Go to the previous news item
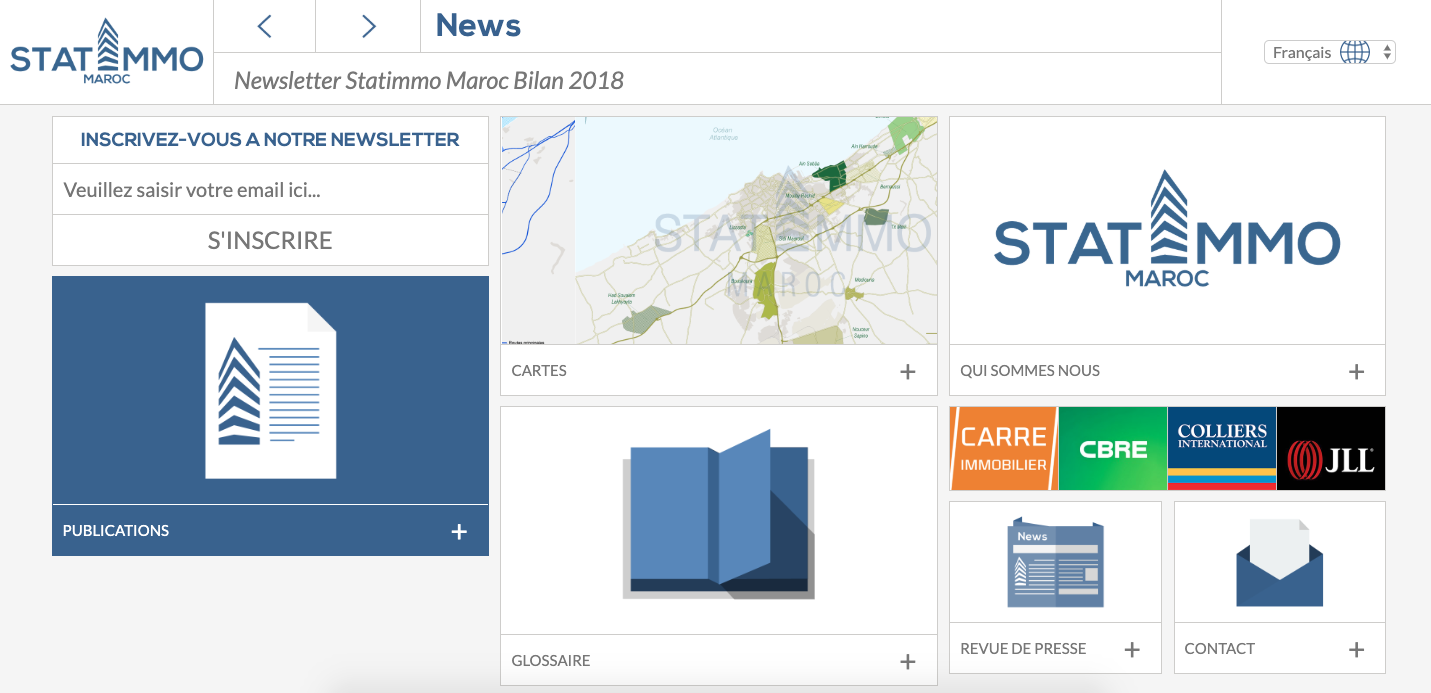The width and height of the screenshot is (1431, 693). pyautogui.click(x=264, y=26)
